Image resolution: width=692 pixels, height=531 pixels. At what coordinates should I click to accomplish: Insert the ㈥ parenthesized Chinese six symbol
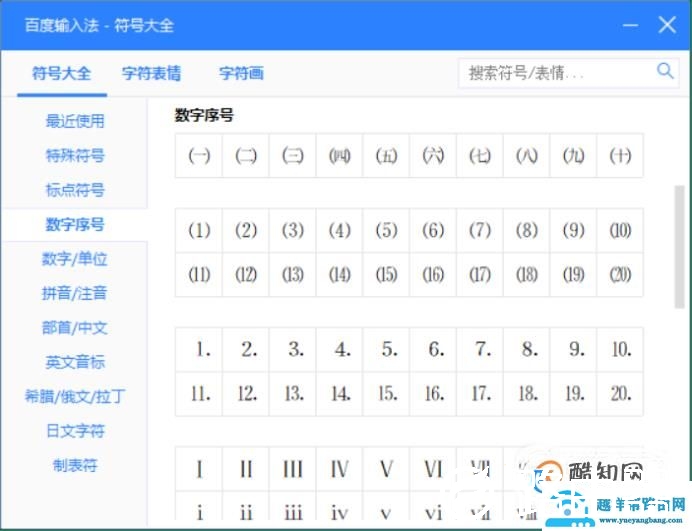[x=433, y=156]
